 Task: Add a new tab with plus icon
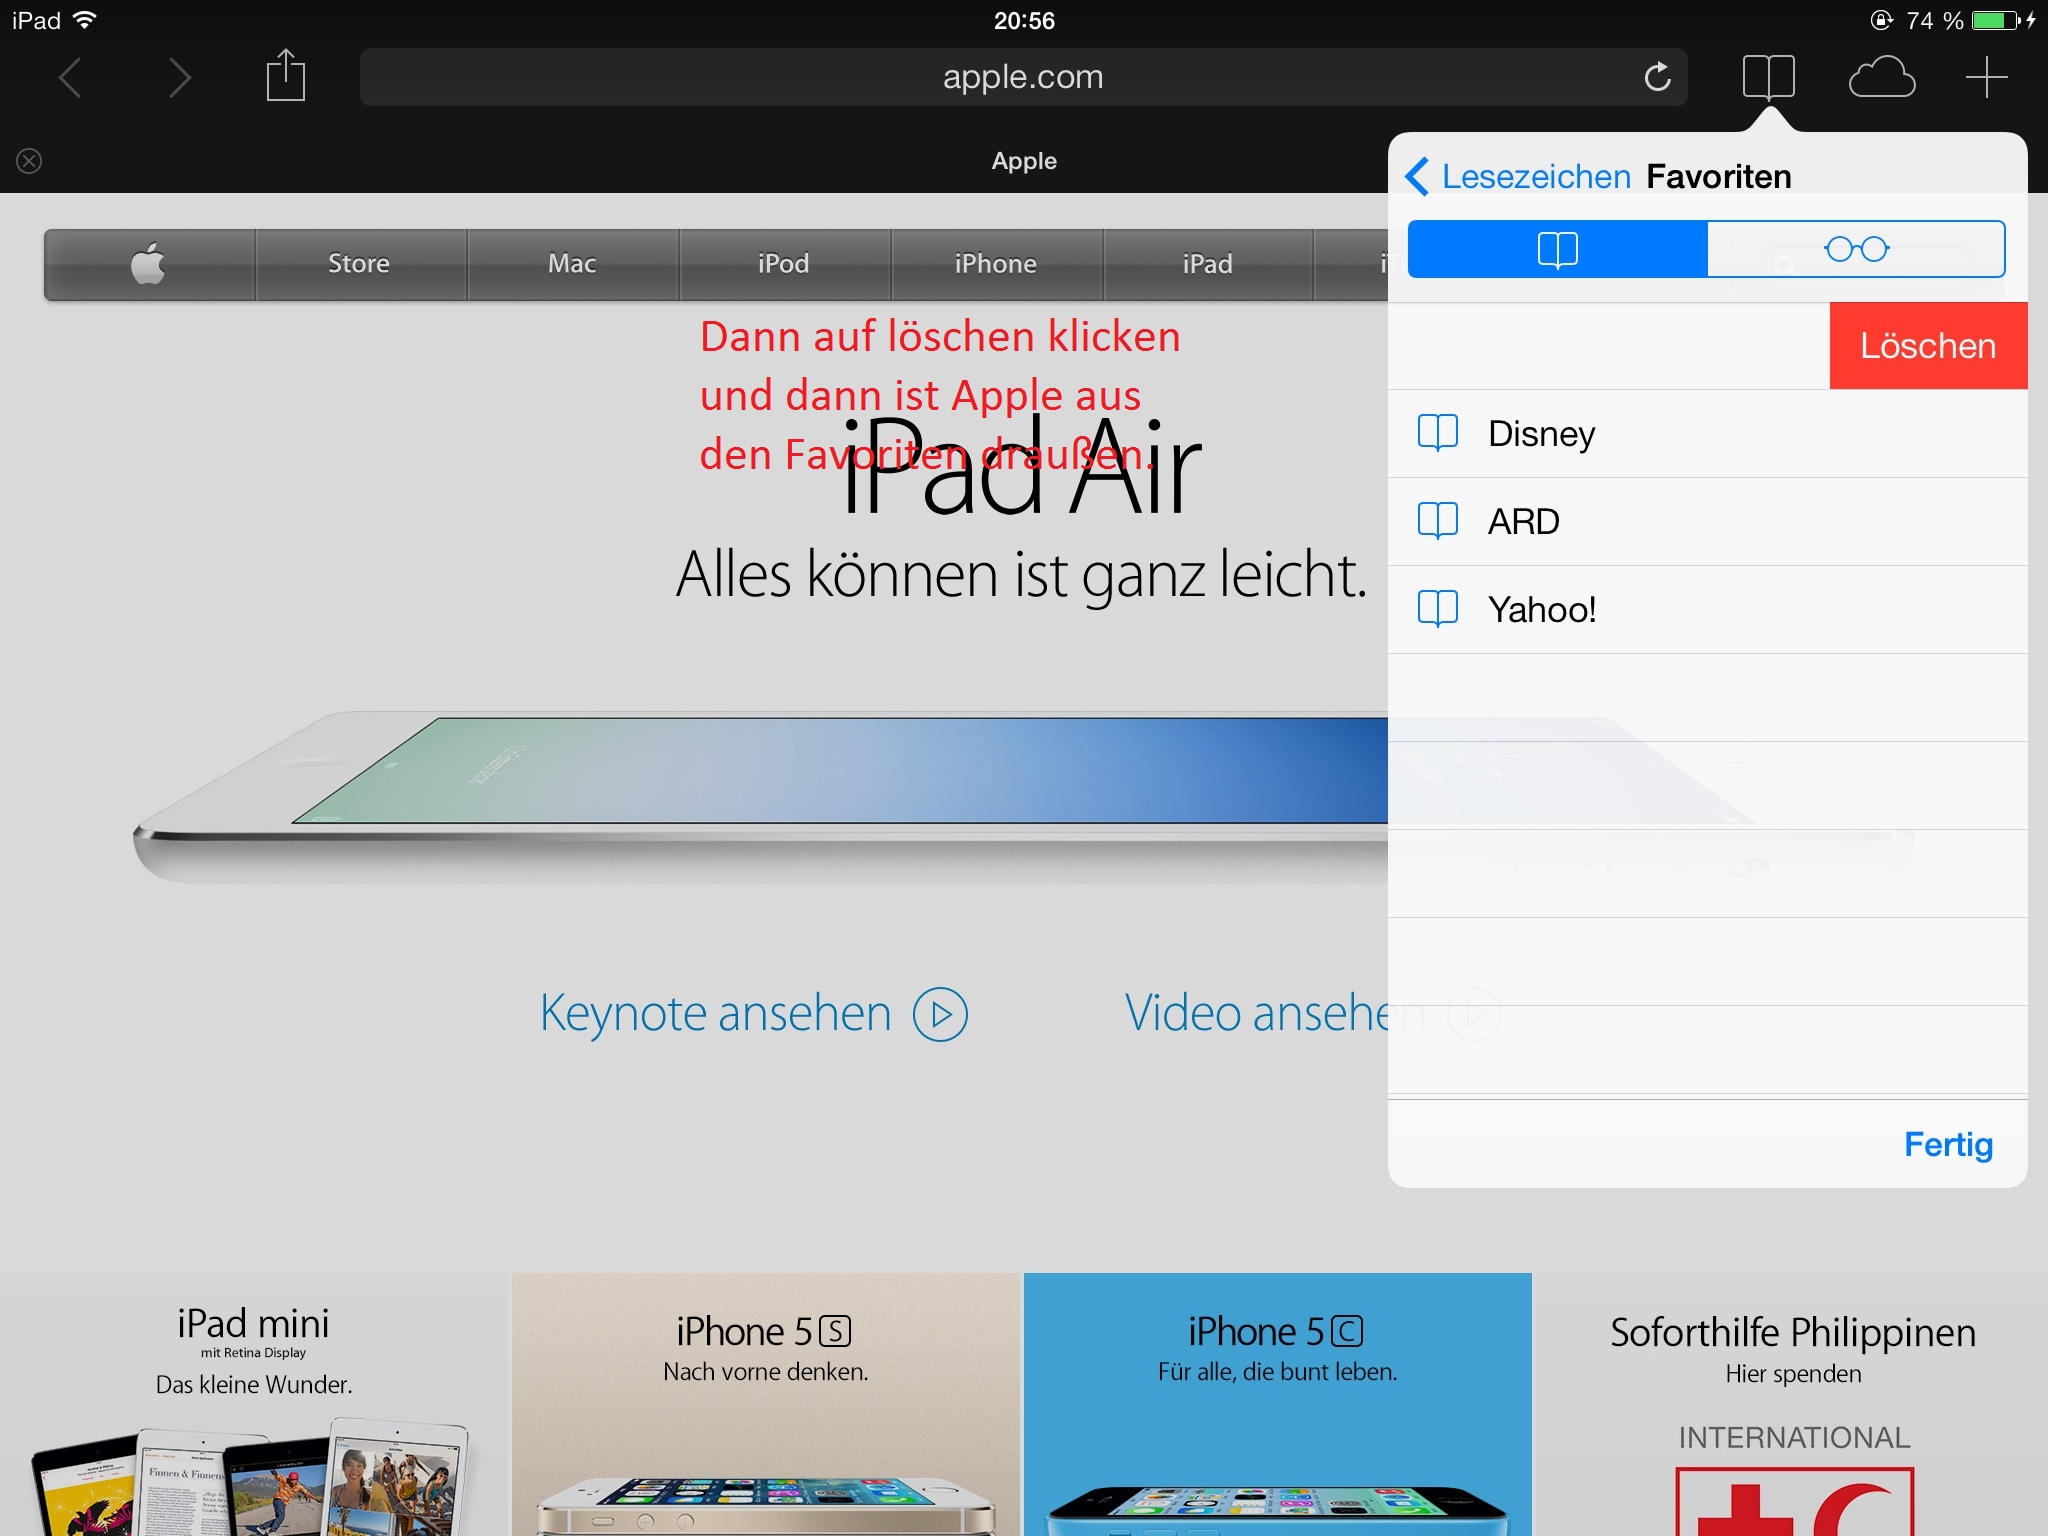1986,77
